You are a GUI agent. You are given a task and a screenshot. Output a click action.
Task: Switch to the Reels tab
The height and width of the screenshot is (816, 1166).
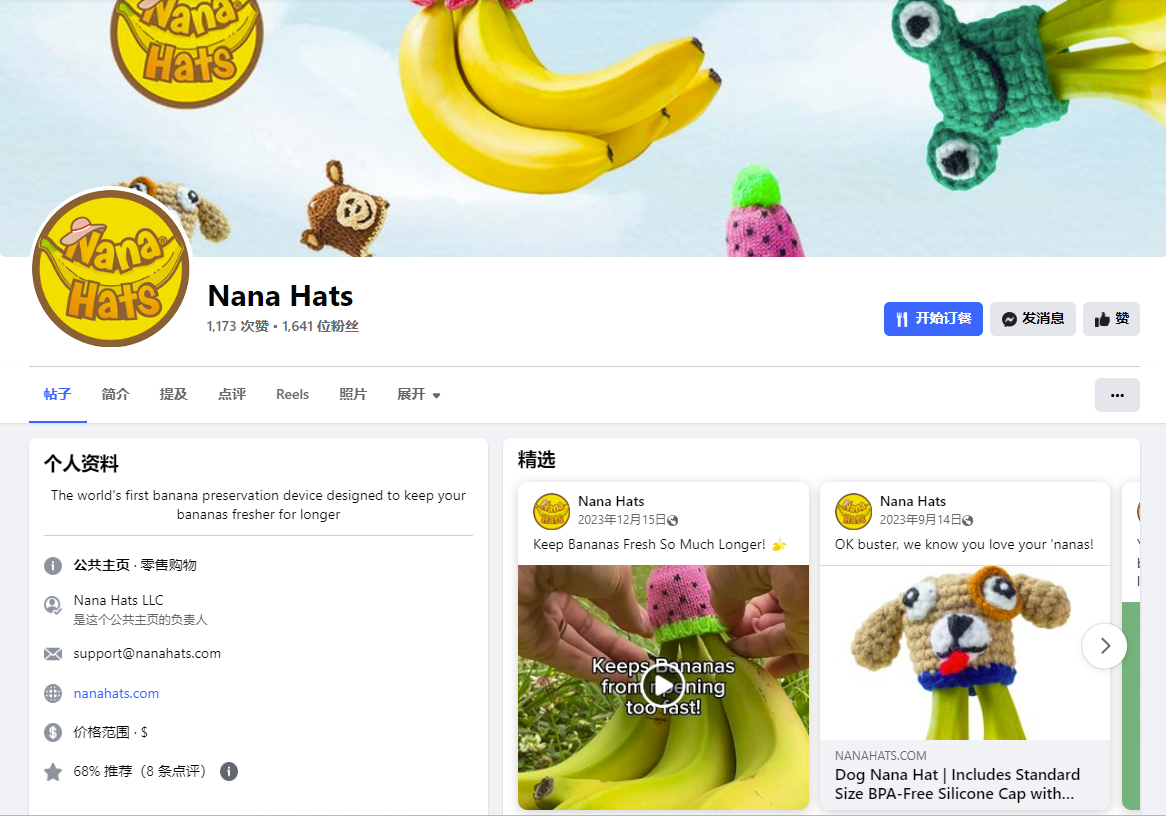click(x=292, y=394)
